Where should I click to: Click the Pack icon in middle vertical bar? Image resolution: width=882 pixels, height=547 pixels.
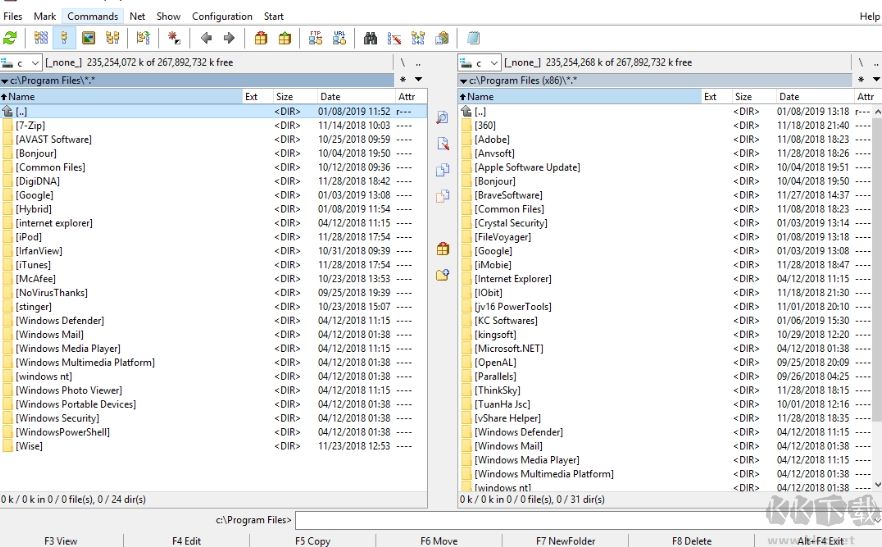(x=443, y=248)
